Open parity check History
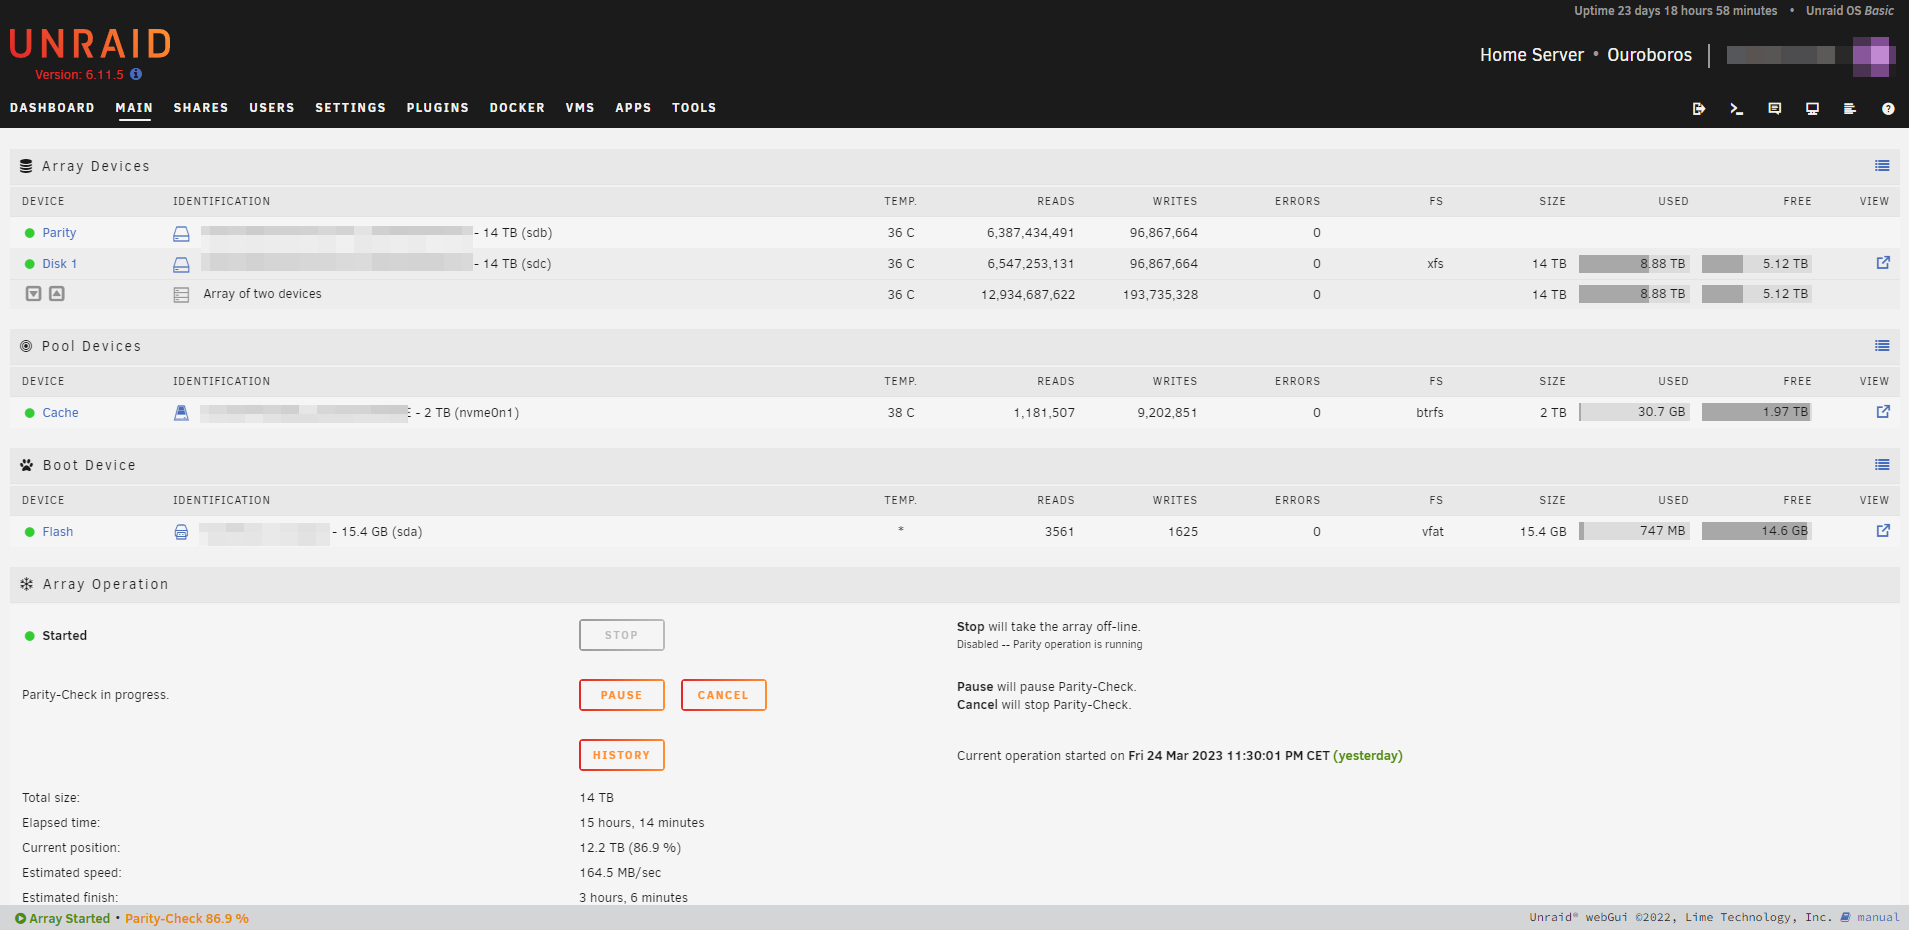This screenshot has height=930, width=1909. pos(621,755)
